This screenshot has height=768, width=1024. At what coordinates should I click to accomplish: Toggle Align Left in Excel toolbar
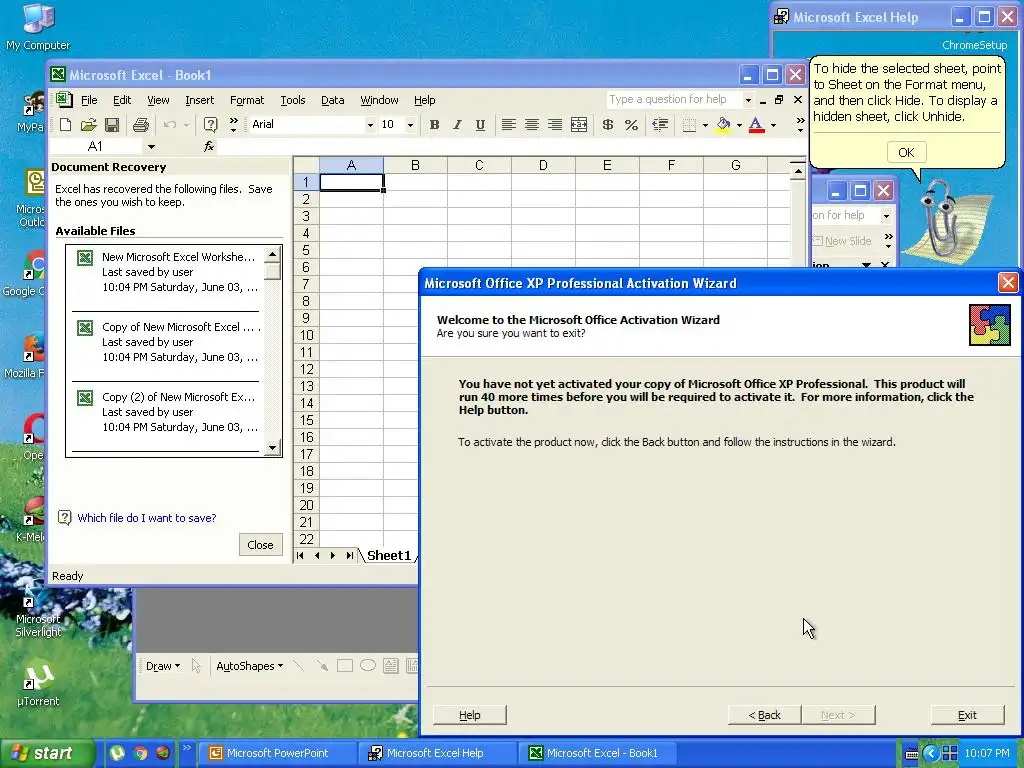click(x=509, y=125)
